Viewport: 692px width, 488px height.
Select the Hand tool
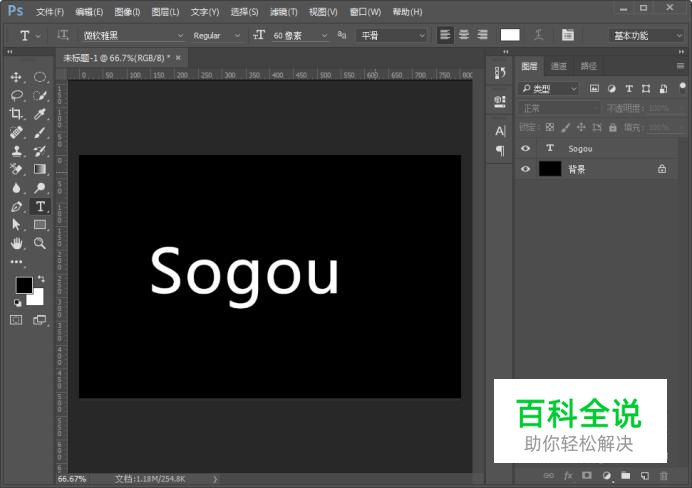click(x=16, y=243)
